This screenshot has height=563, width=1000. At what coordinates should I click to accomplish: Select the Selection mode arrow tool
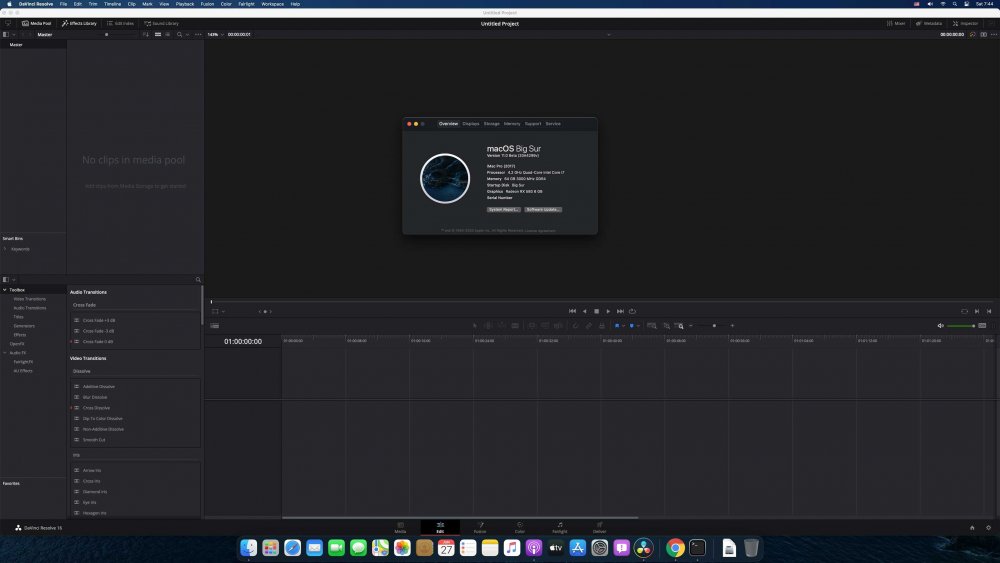tap(474, 326)
